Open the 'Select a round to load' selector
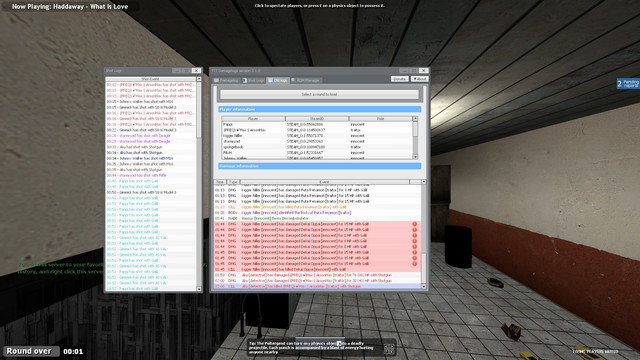The height and width of the screenshot is (360, 640). click(x=320, y=94)
